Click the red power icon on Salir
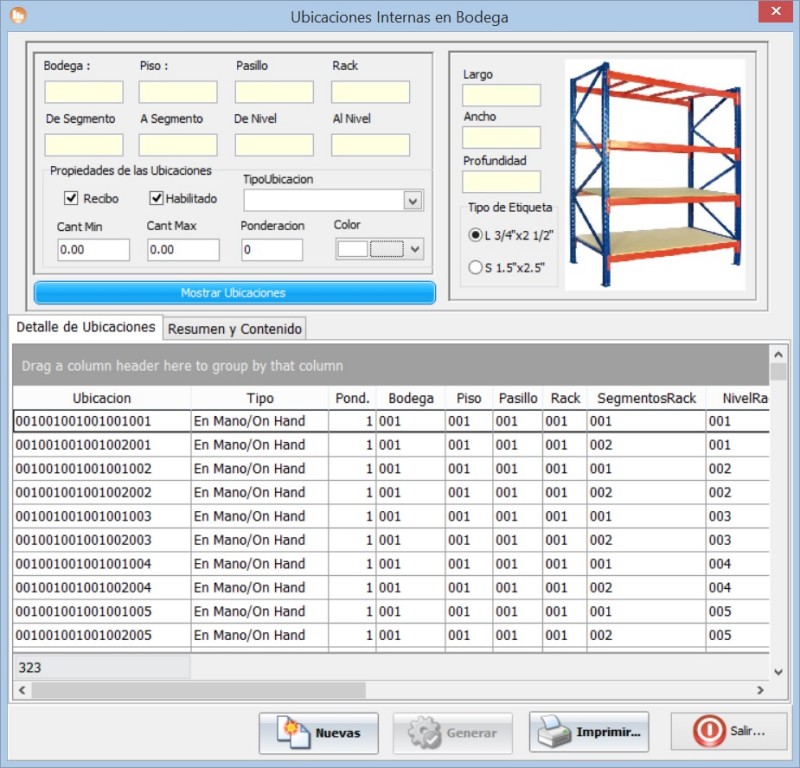 (x=709, y=732)
